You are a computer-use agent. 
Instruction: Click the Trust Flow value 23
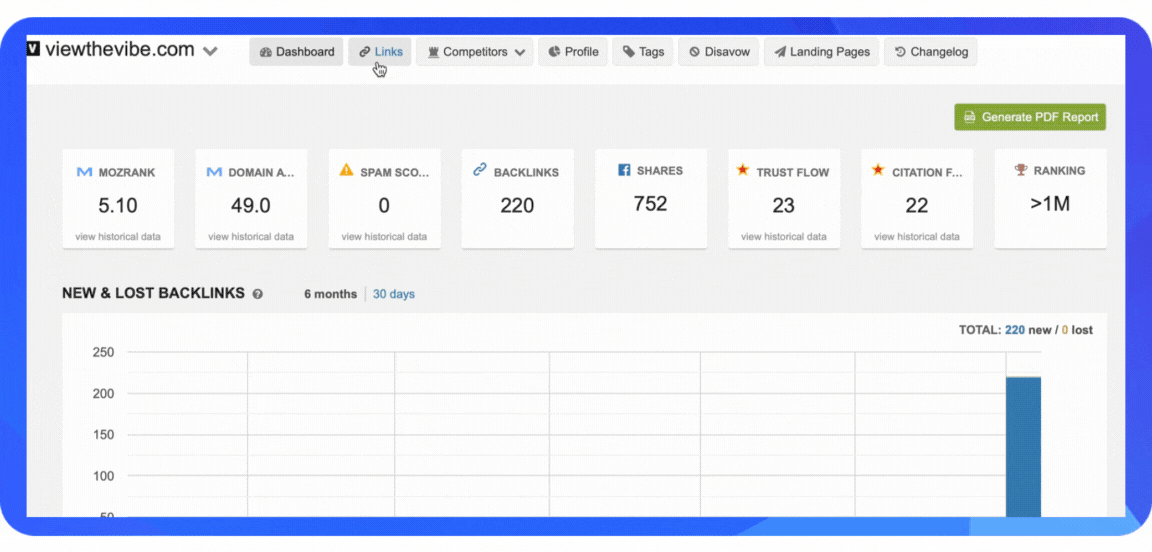(x=783, y=206)
